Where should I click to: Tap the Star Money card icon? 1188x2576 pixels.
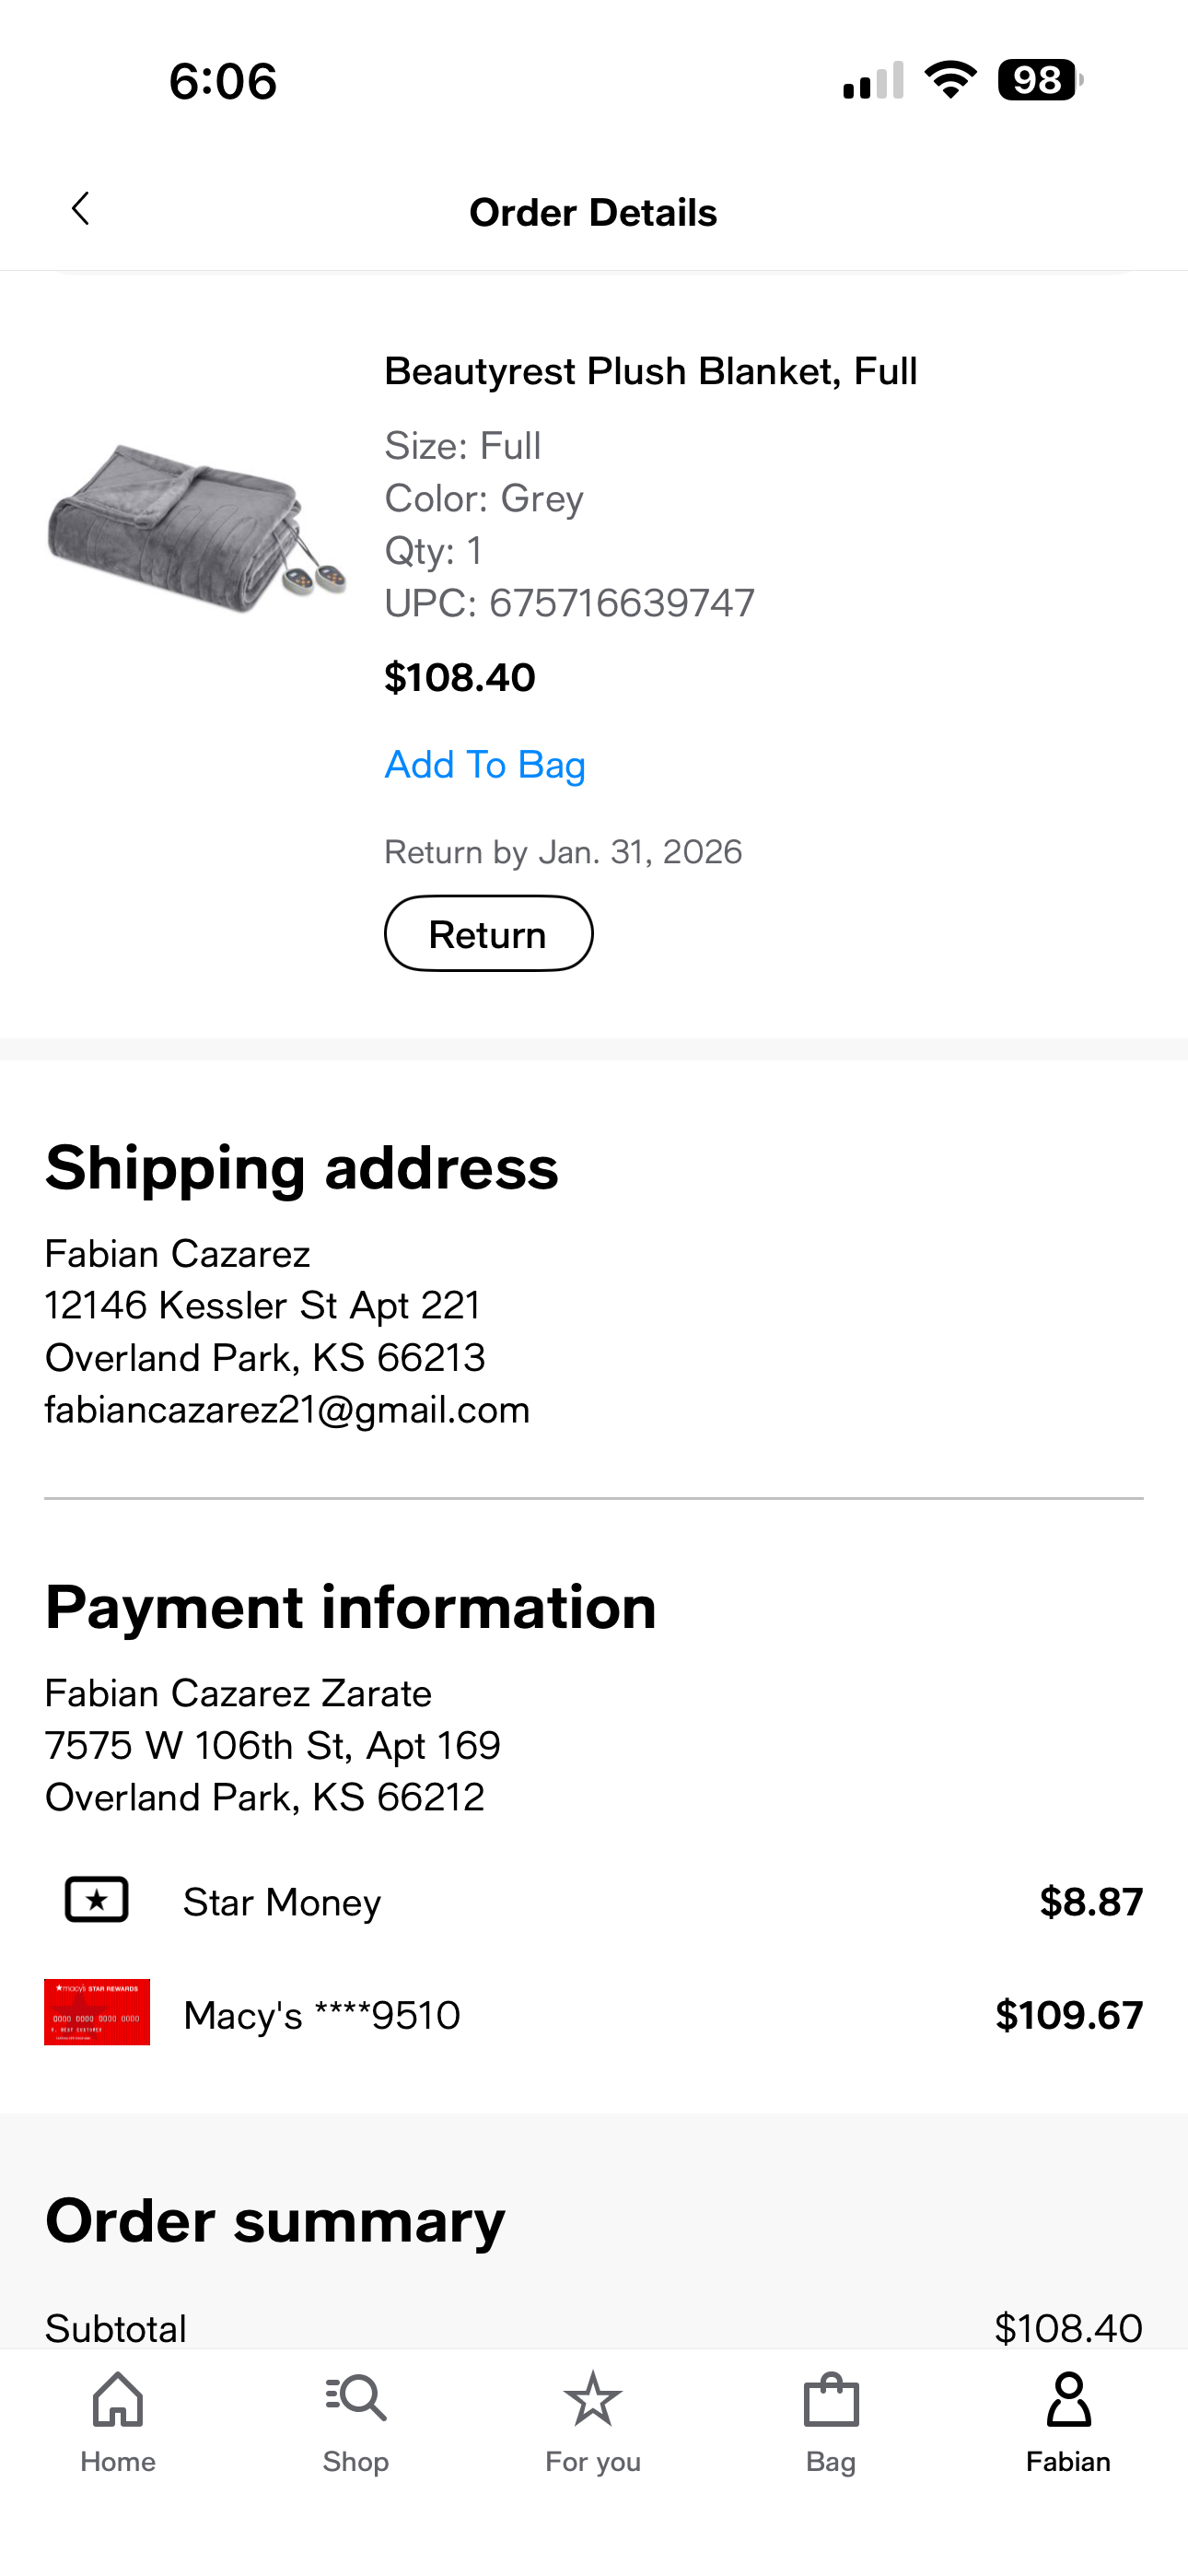(x=97, y=1900)
